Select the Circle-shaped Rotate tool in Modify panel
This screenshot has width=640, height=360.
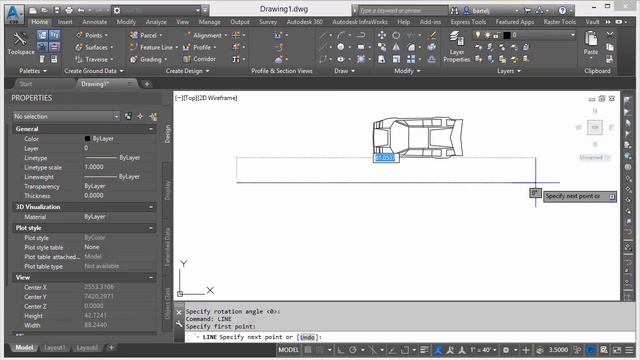396,36
